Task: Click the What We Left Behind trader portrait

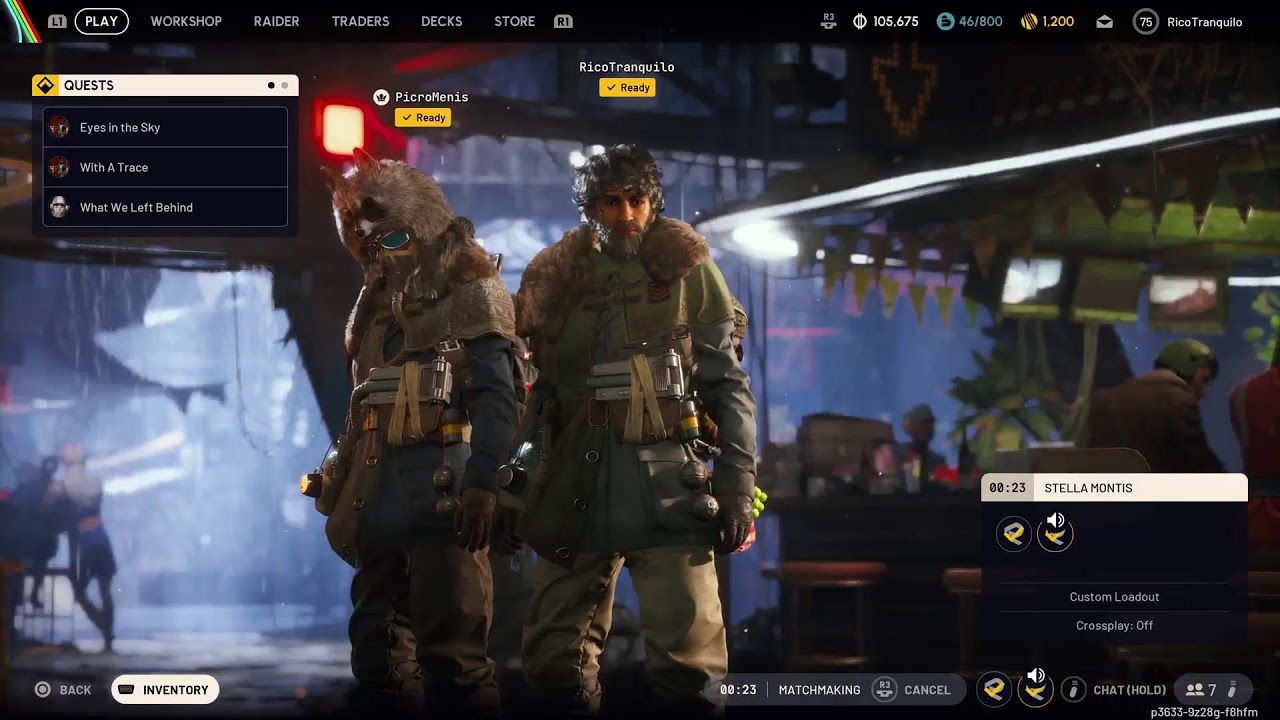Action: [x=59, y=207]
